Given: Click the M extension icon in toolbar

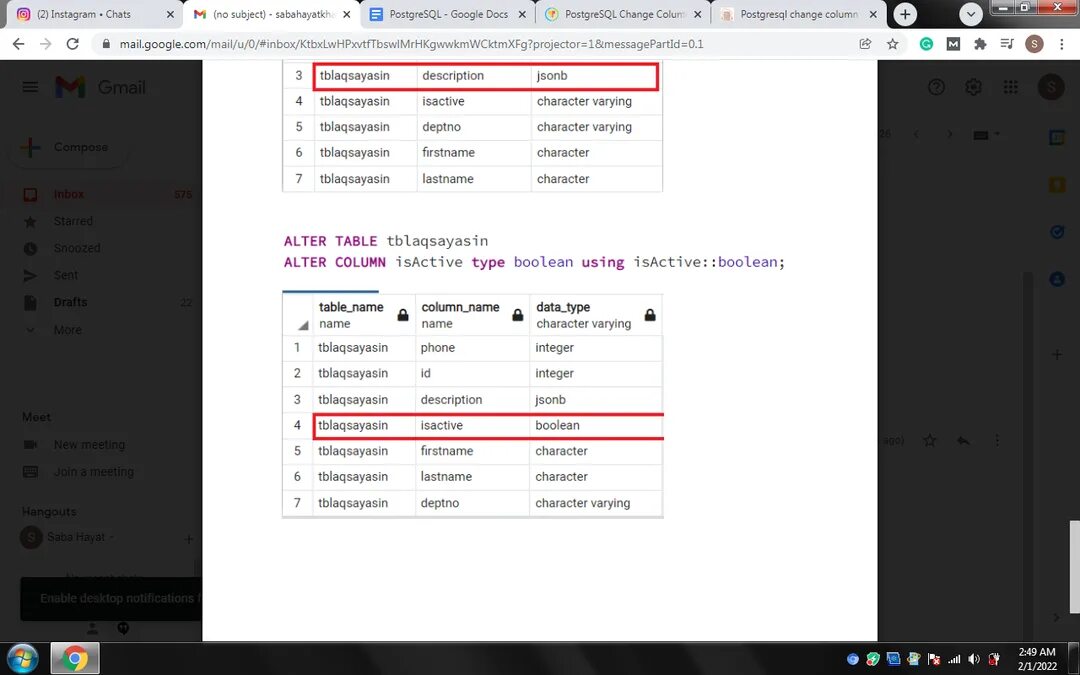Looking at the screenshot, I should (x=953, y=44).
